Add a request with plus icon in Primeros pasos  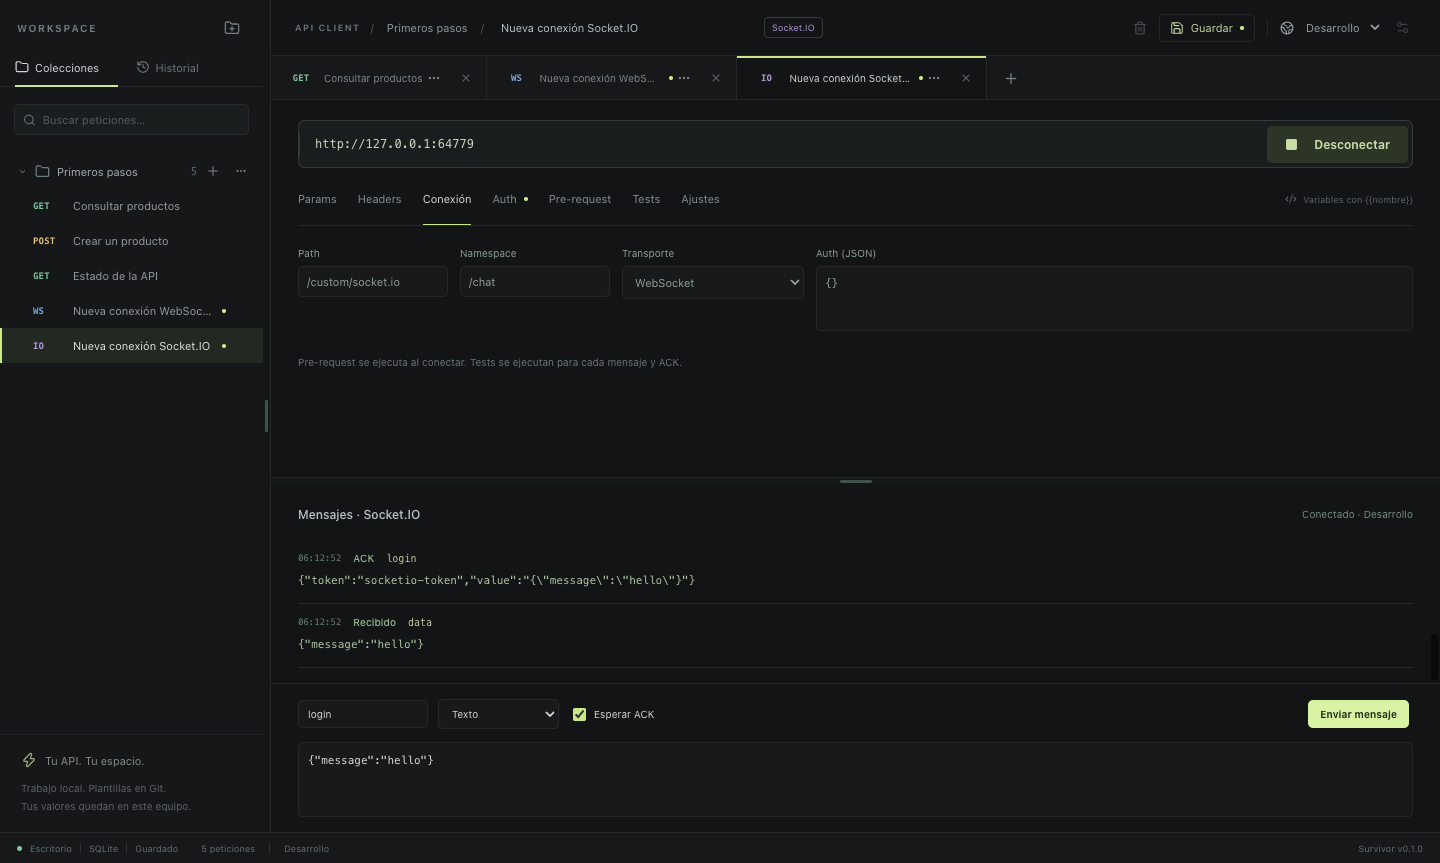coord(213,171)
